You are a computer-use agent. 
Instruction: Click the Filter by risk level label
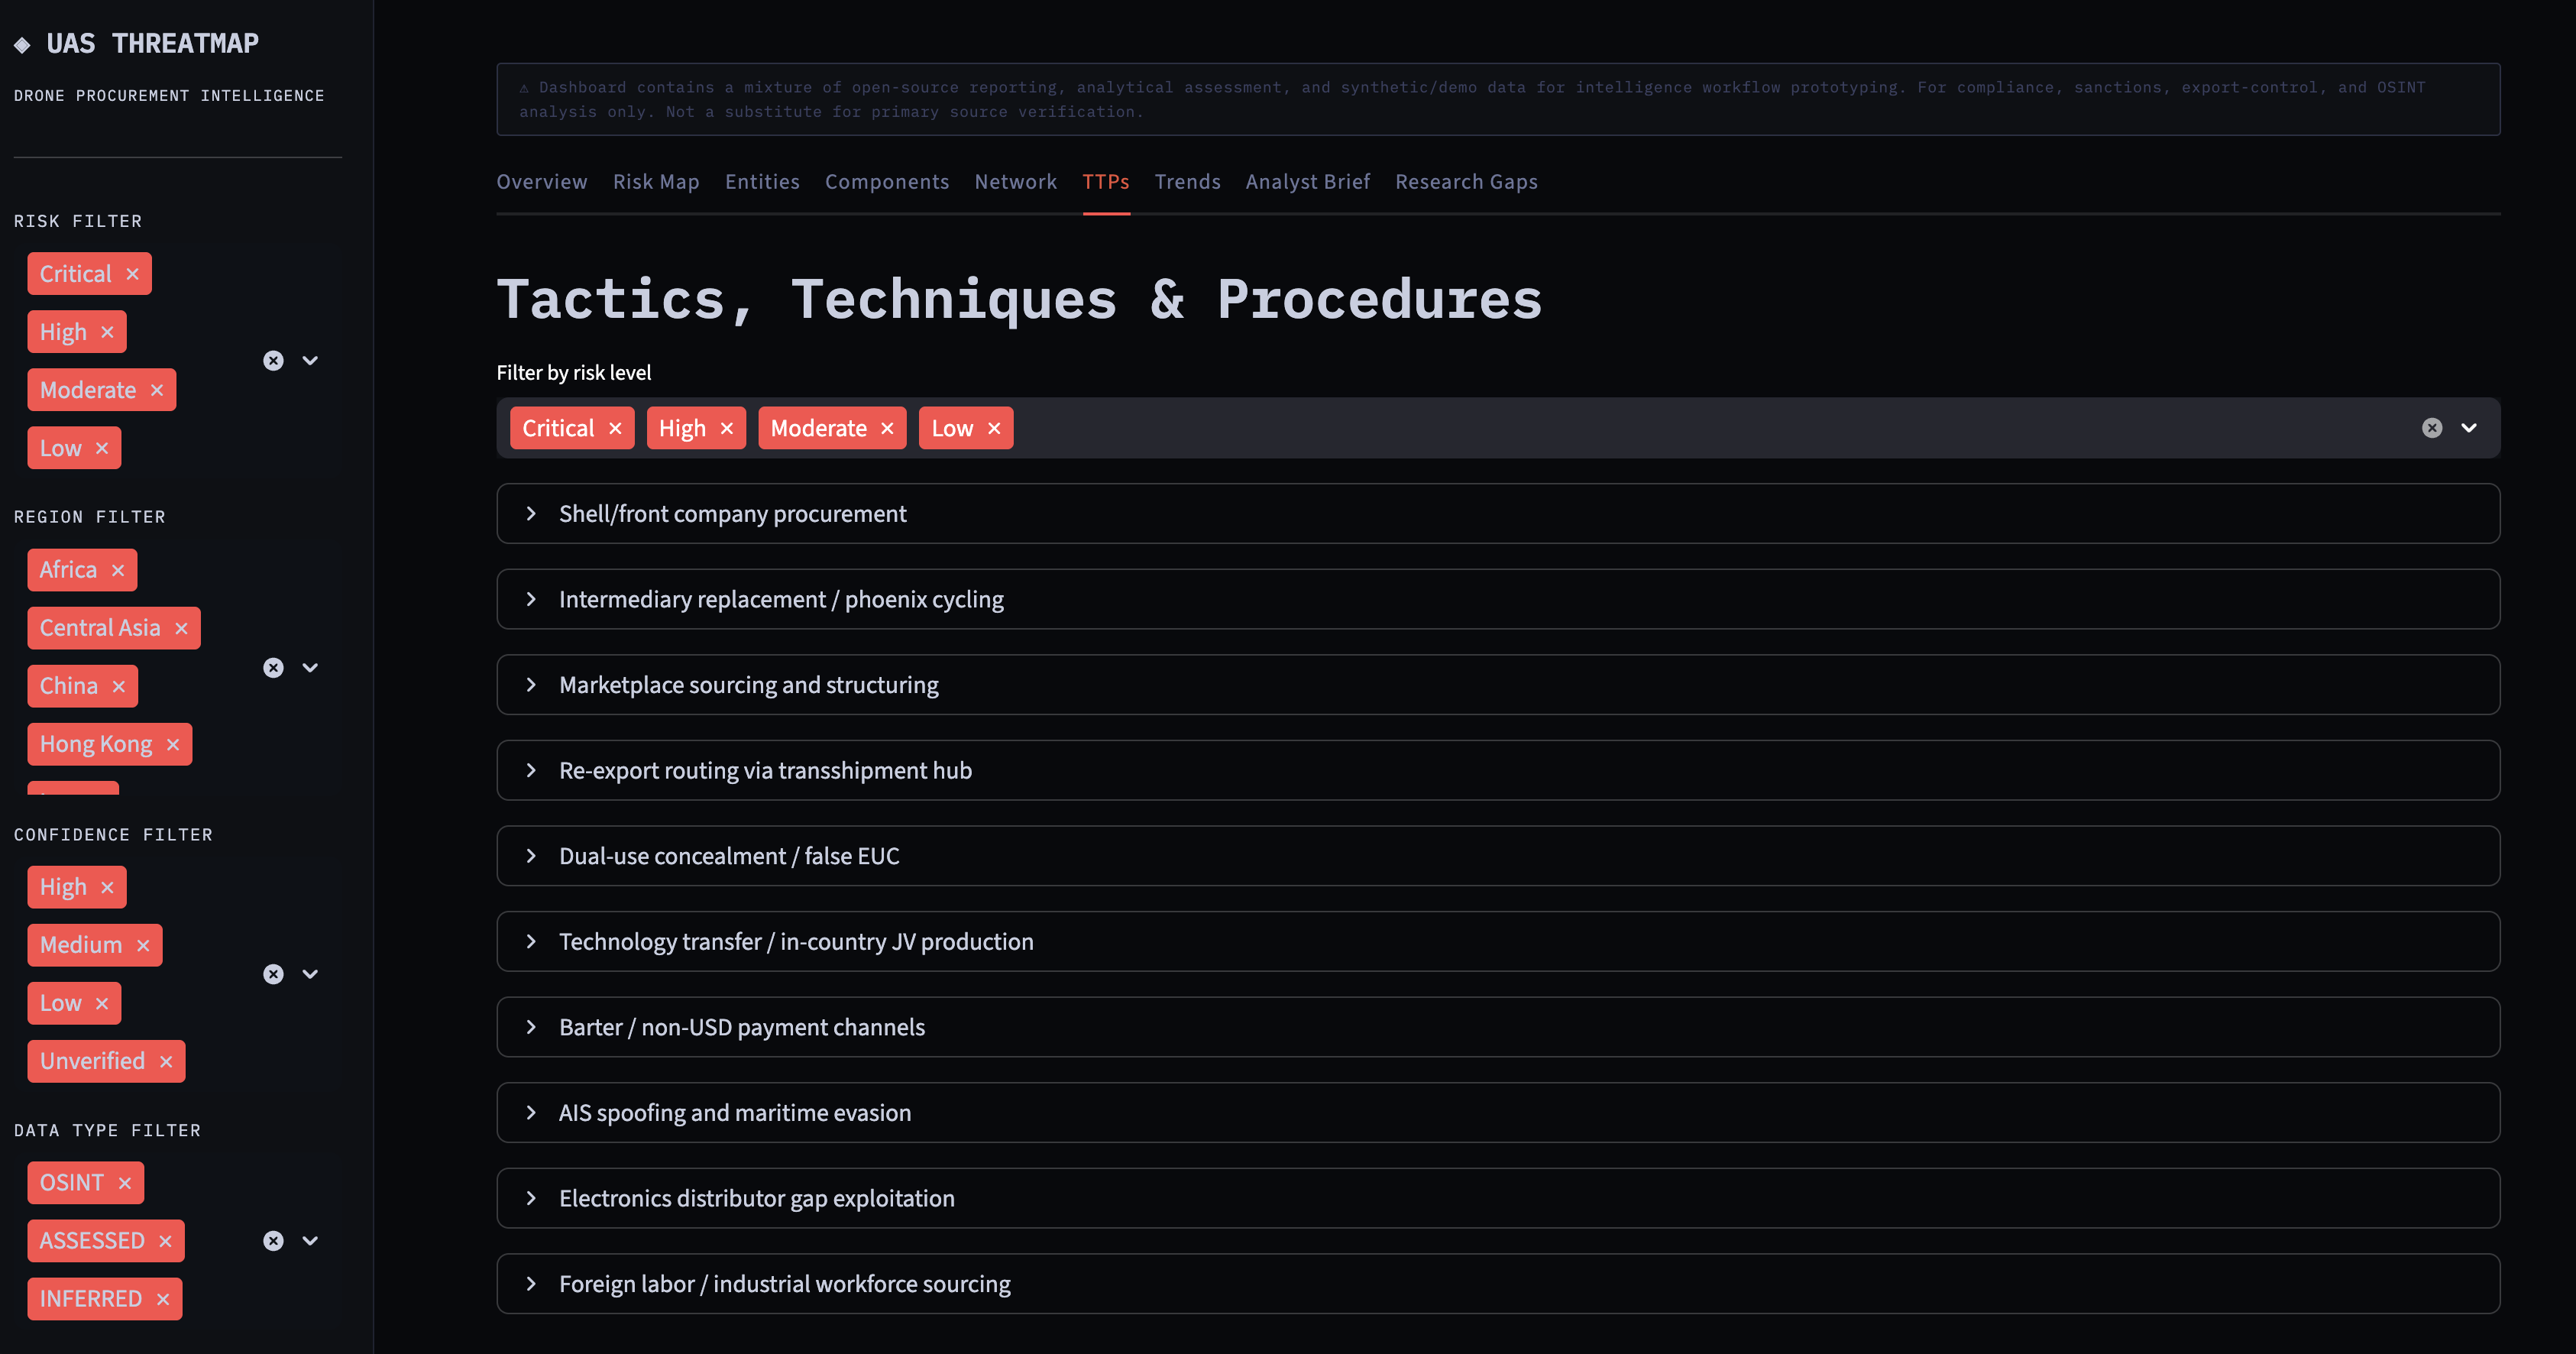tap(574, 373)
